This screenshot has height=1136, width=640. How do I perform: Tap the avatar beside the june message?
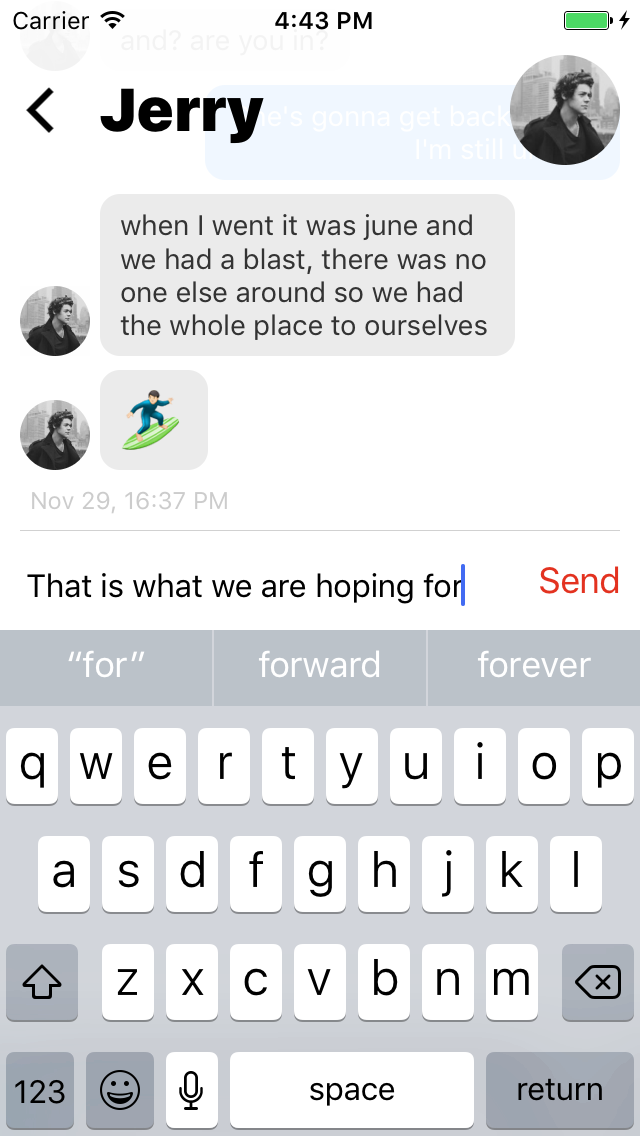click(55, 320)
